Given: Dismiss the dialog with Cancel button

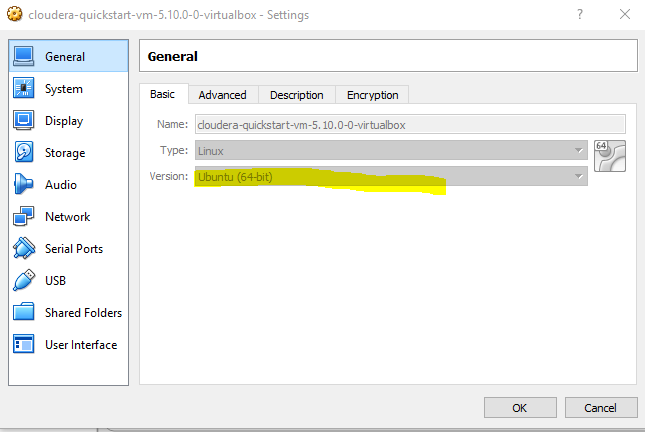Looking at the screenshot, I should tap(601, 408).
